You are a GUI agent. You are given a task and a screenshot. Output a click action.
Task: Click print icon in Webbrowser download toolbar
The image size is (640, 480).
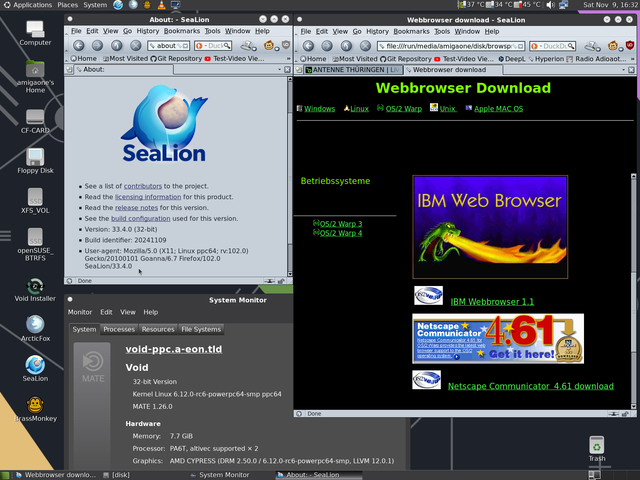pos(591,46)
